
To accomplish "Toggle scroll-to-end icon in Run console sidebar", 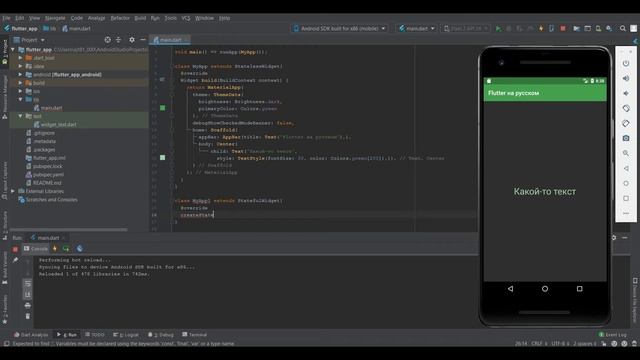I will [x=27, y=294].
